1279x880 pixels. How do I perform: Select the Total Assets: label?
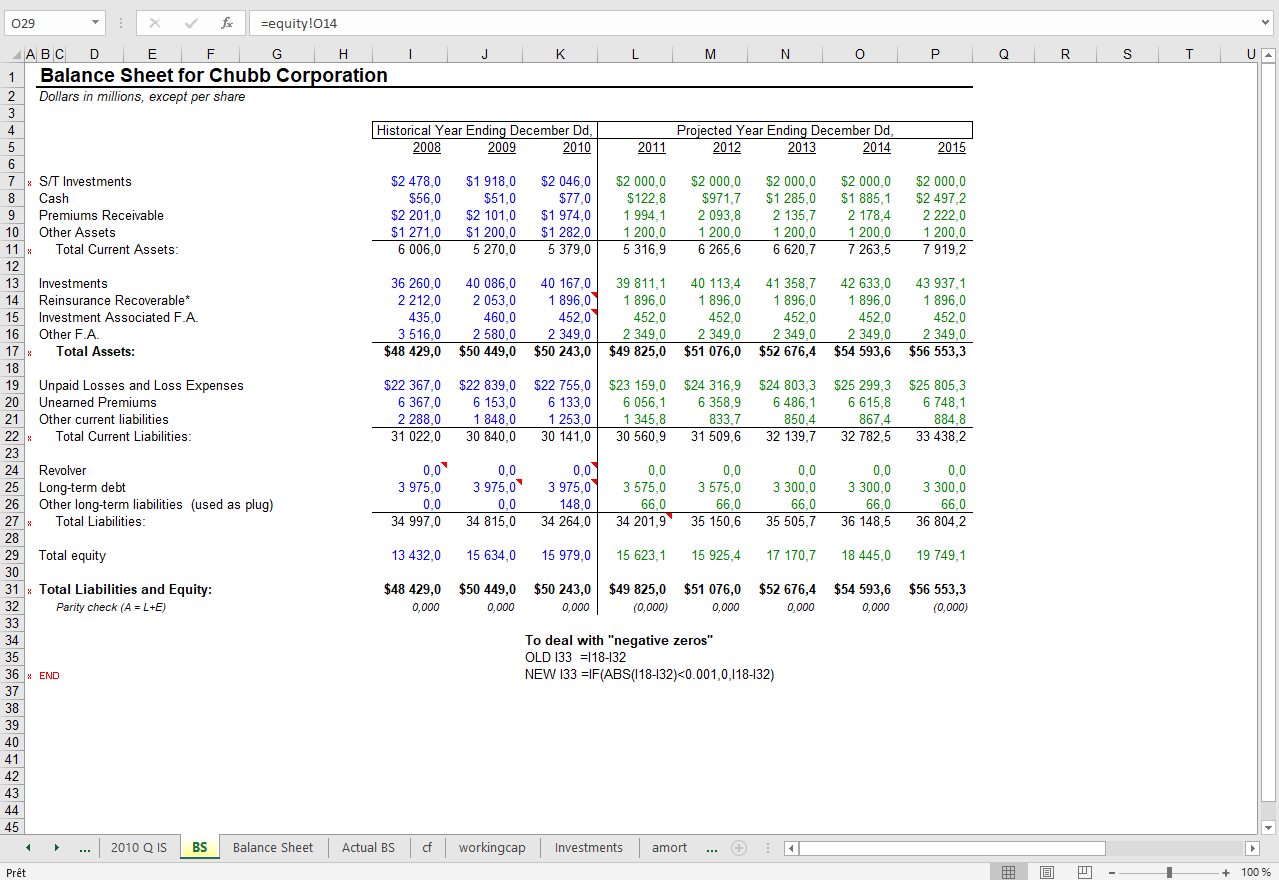(95, 351)
